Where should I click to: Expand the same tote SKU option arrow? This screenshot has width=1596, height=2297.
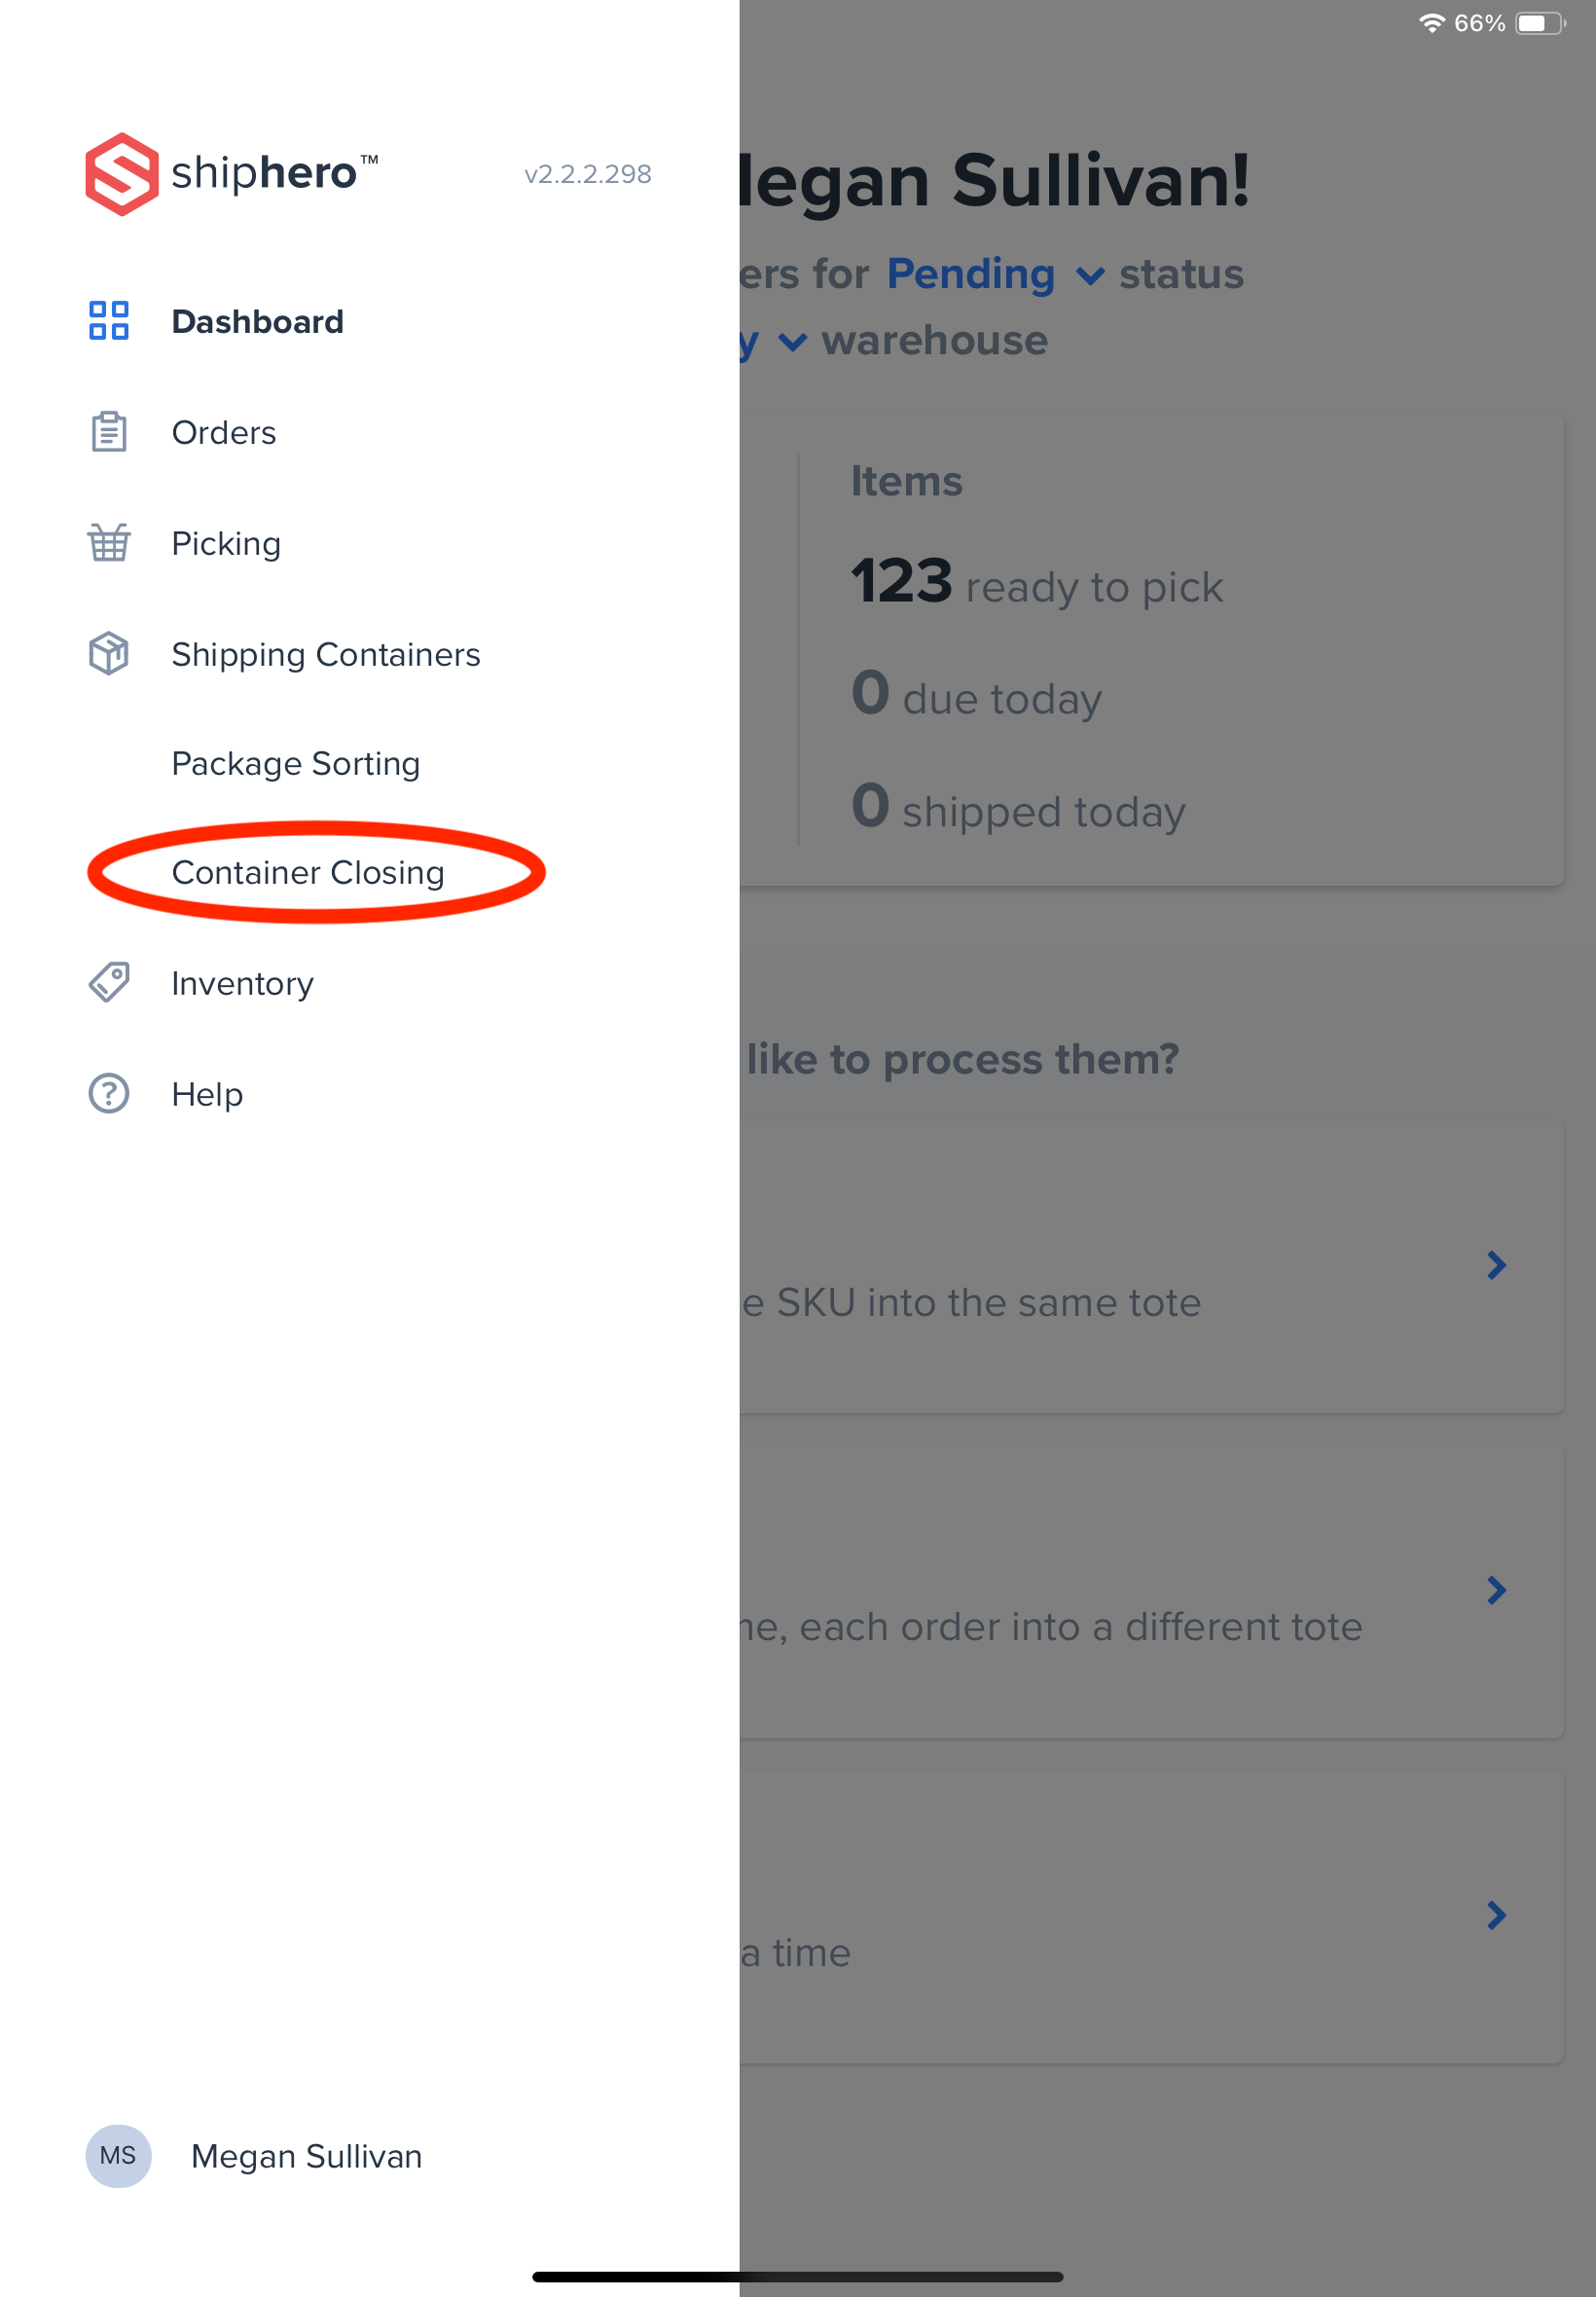(1496, 1266)
